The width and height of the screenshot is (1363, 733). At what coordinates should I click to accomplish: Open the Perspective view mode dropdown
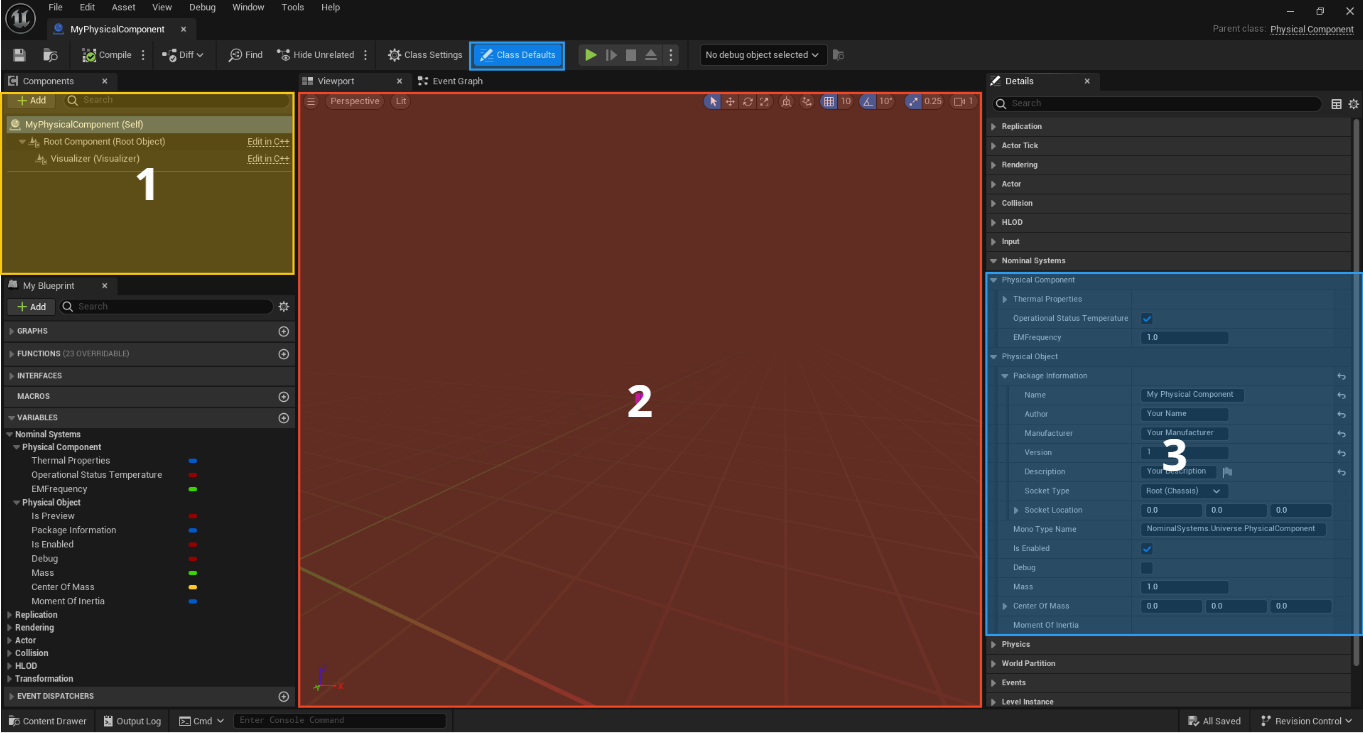355,101
